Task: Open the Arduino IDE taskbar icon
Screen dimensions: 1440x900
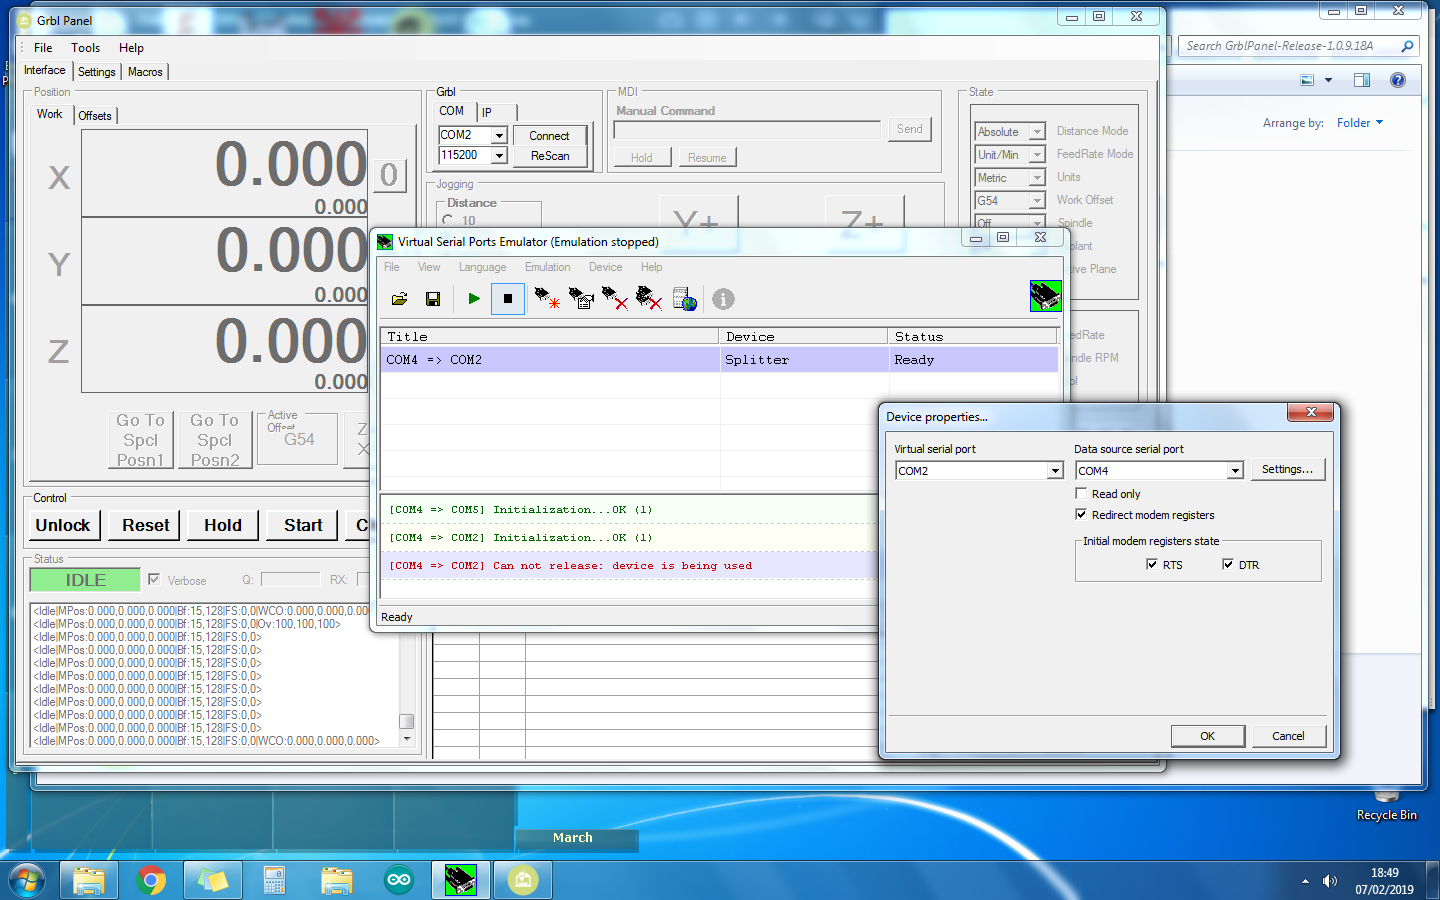Action: 399,880
